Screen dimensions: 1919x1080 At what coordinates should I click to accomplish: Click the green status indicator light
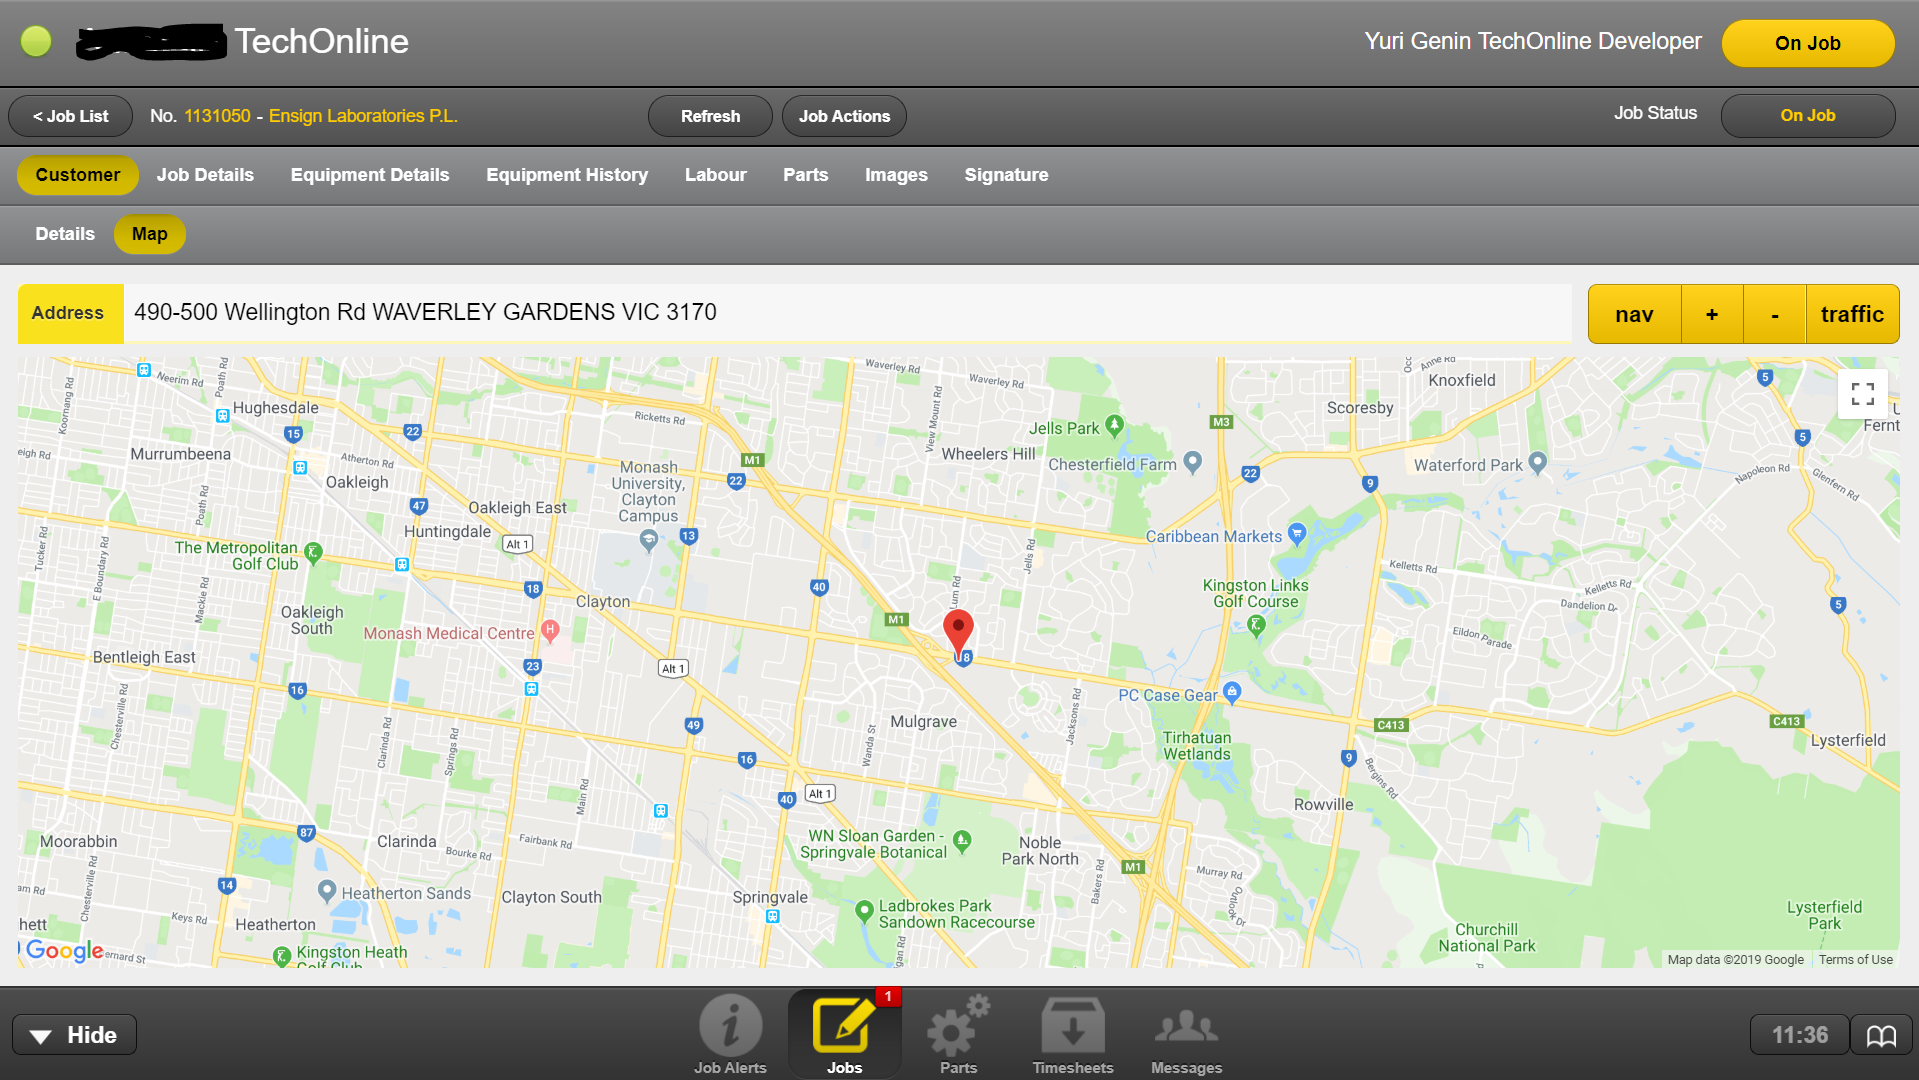pyautogui.click(x=36, y=41)
